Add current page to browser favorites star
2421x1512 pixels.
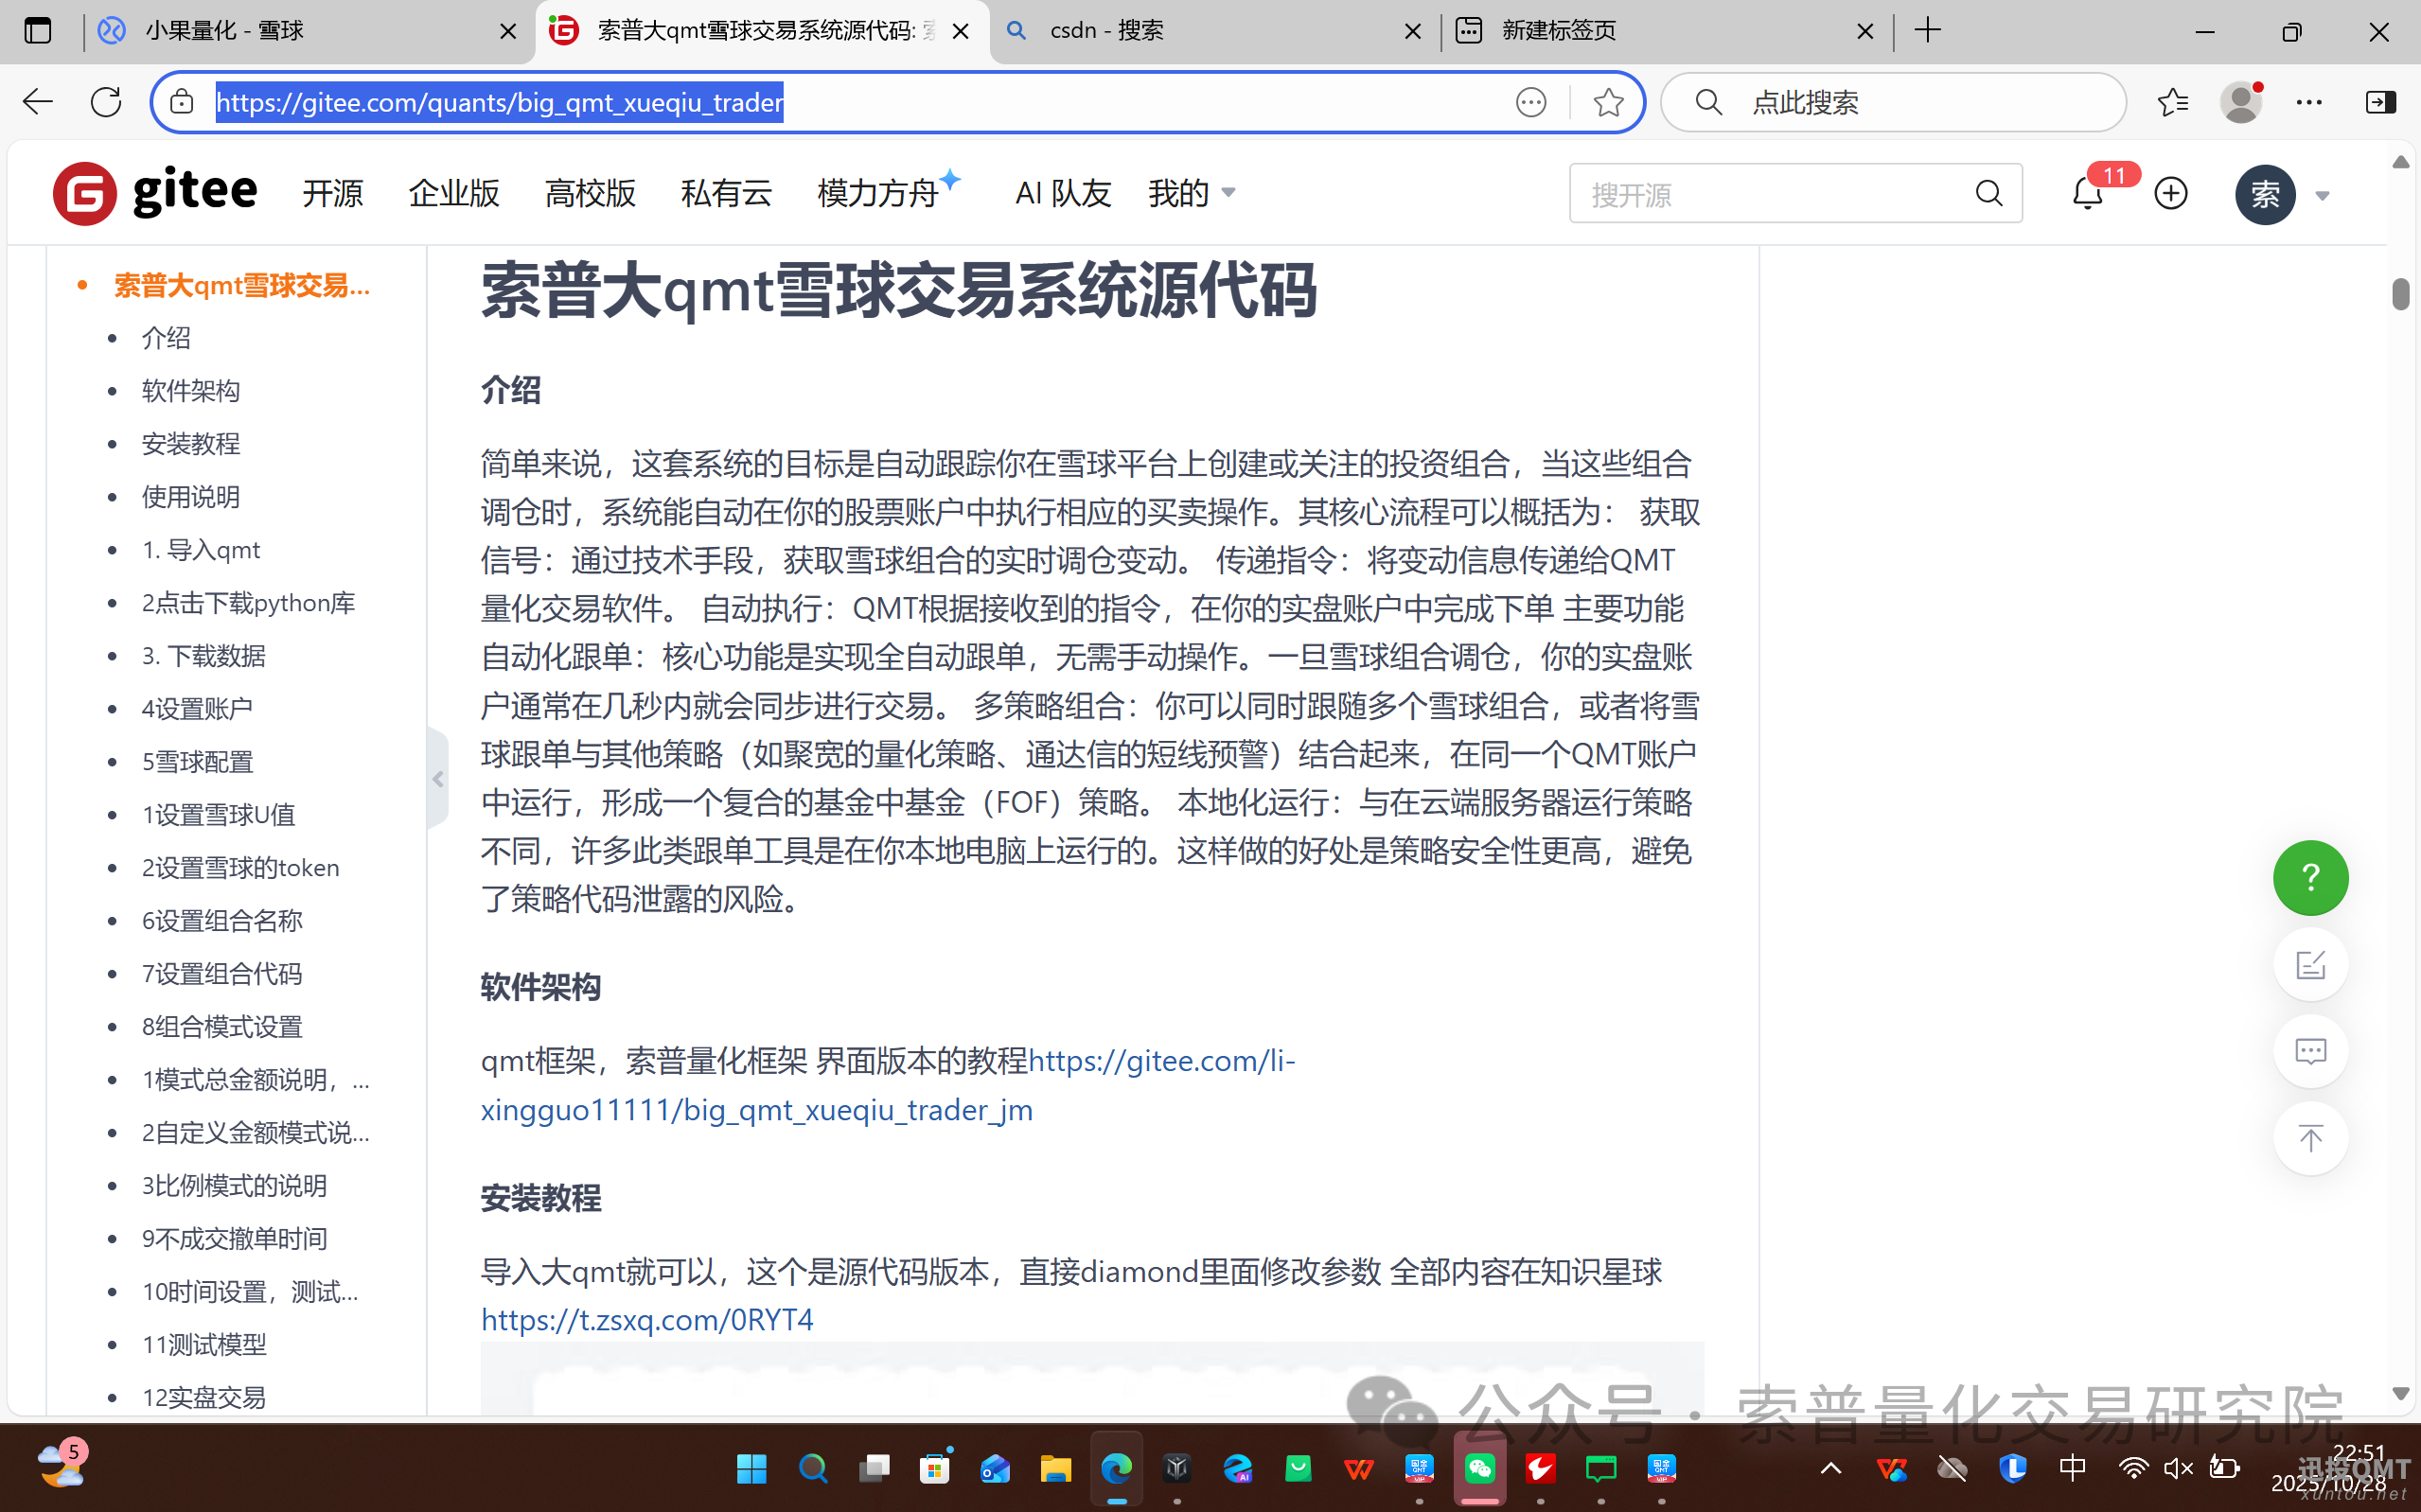click(1607, 101)
